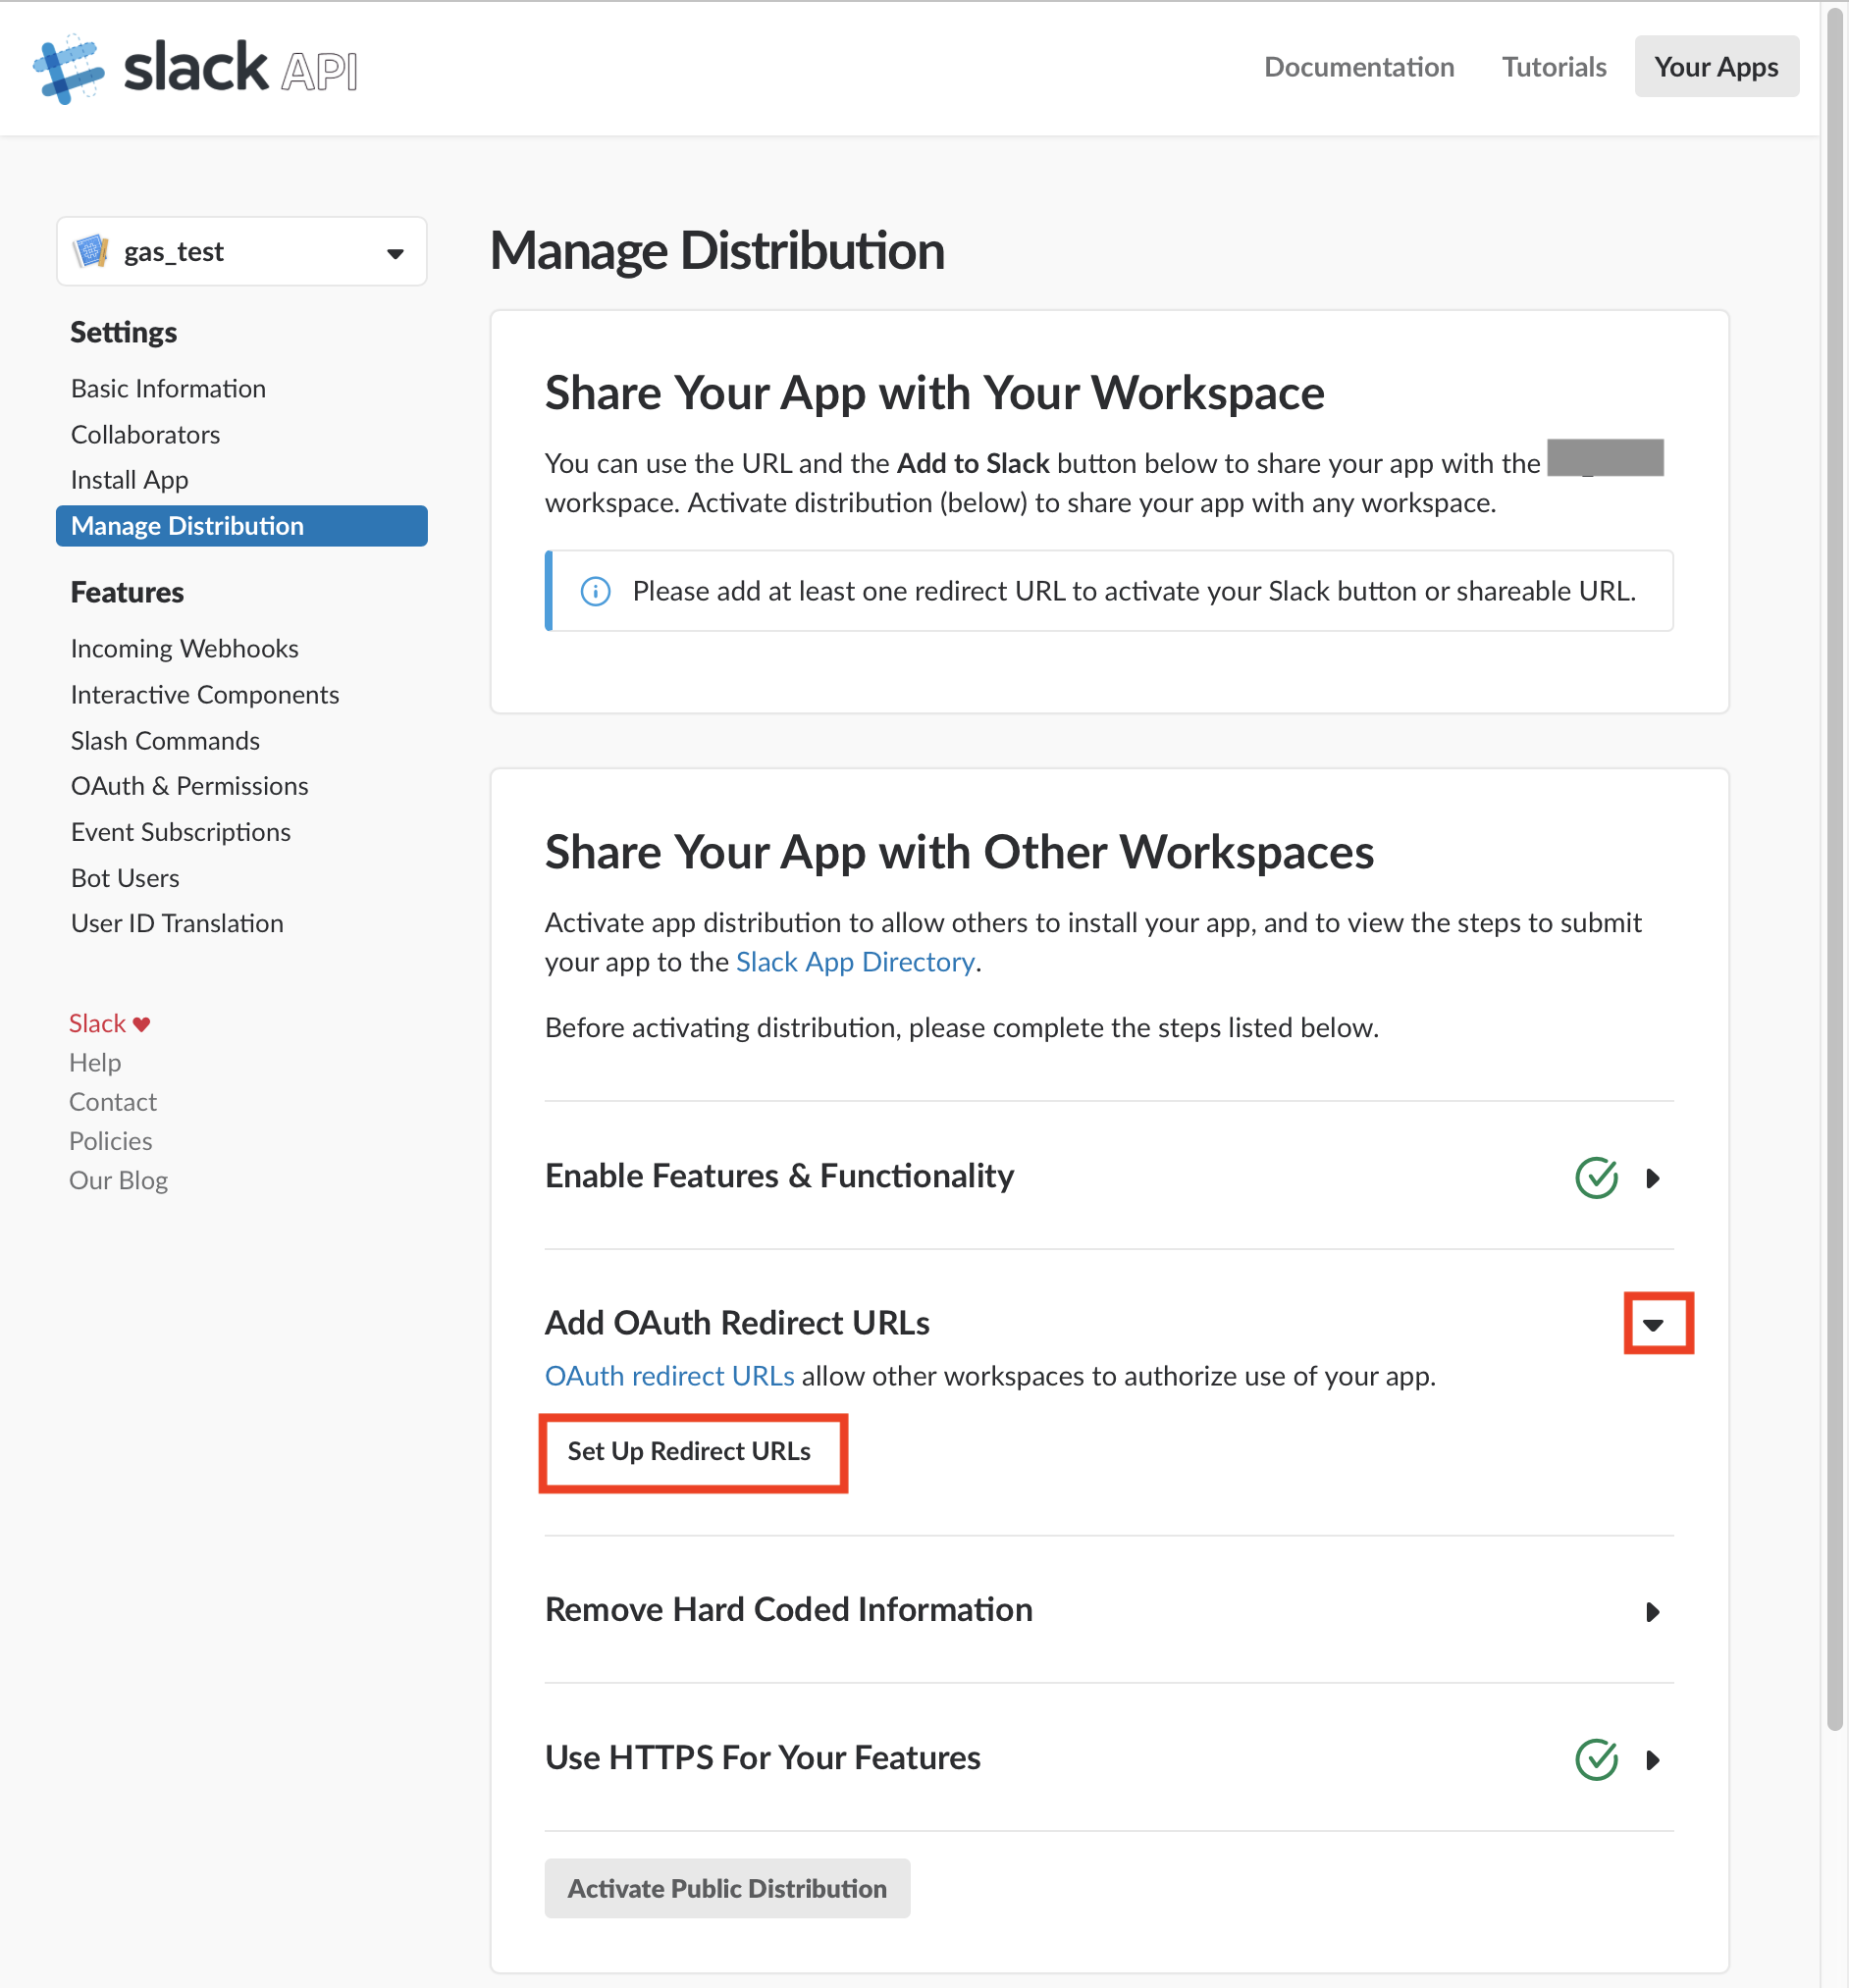The height and width of the screenshot is (1988, 1849).
Task: Open the Documentation nav item
Action: [1359, 67]
